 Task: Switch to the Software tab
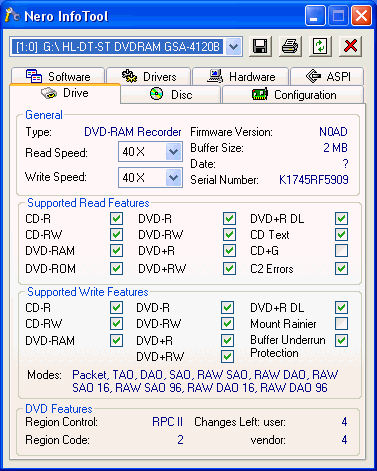(58, 76)
